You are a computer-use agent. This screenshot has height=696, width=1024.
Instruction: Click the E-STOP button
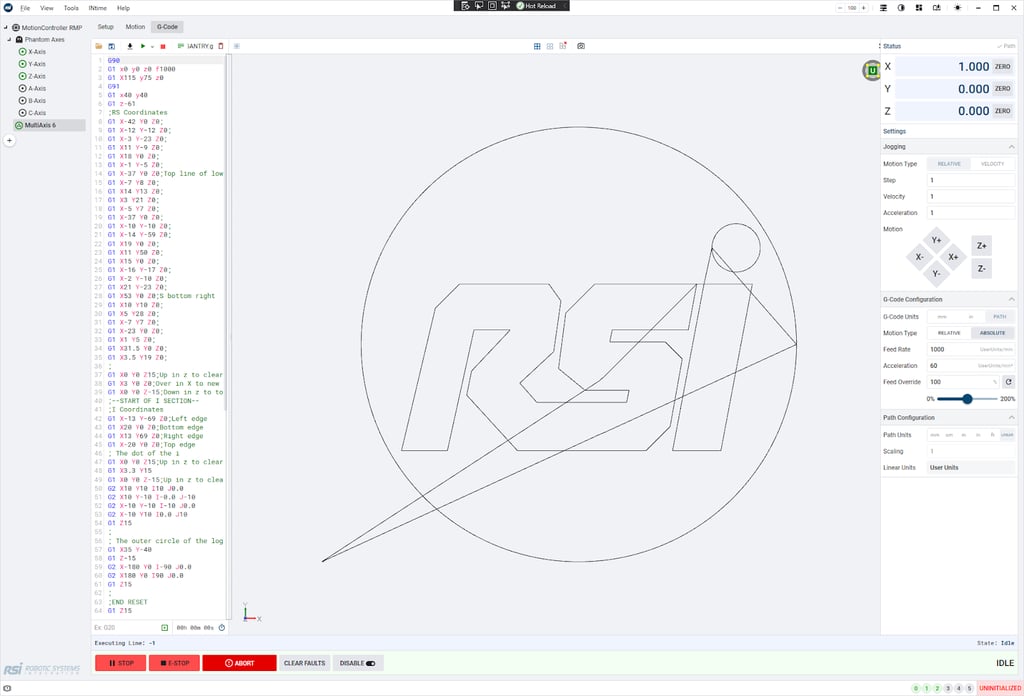point(174,663)
